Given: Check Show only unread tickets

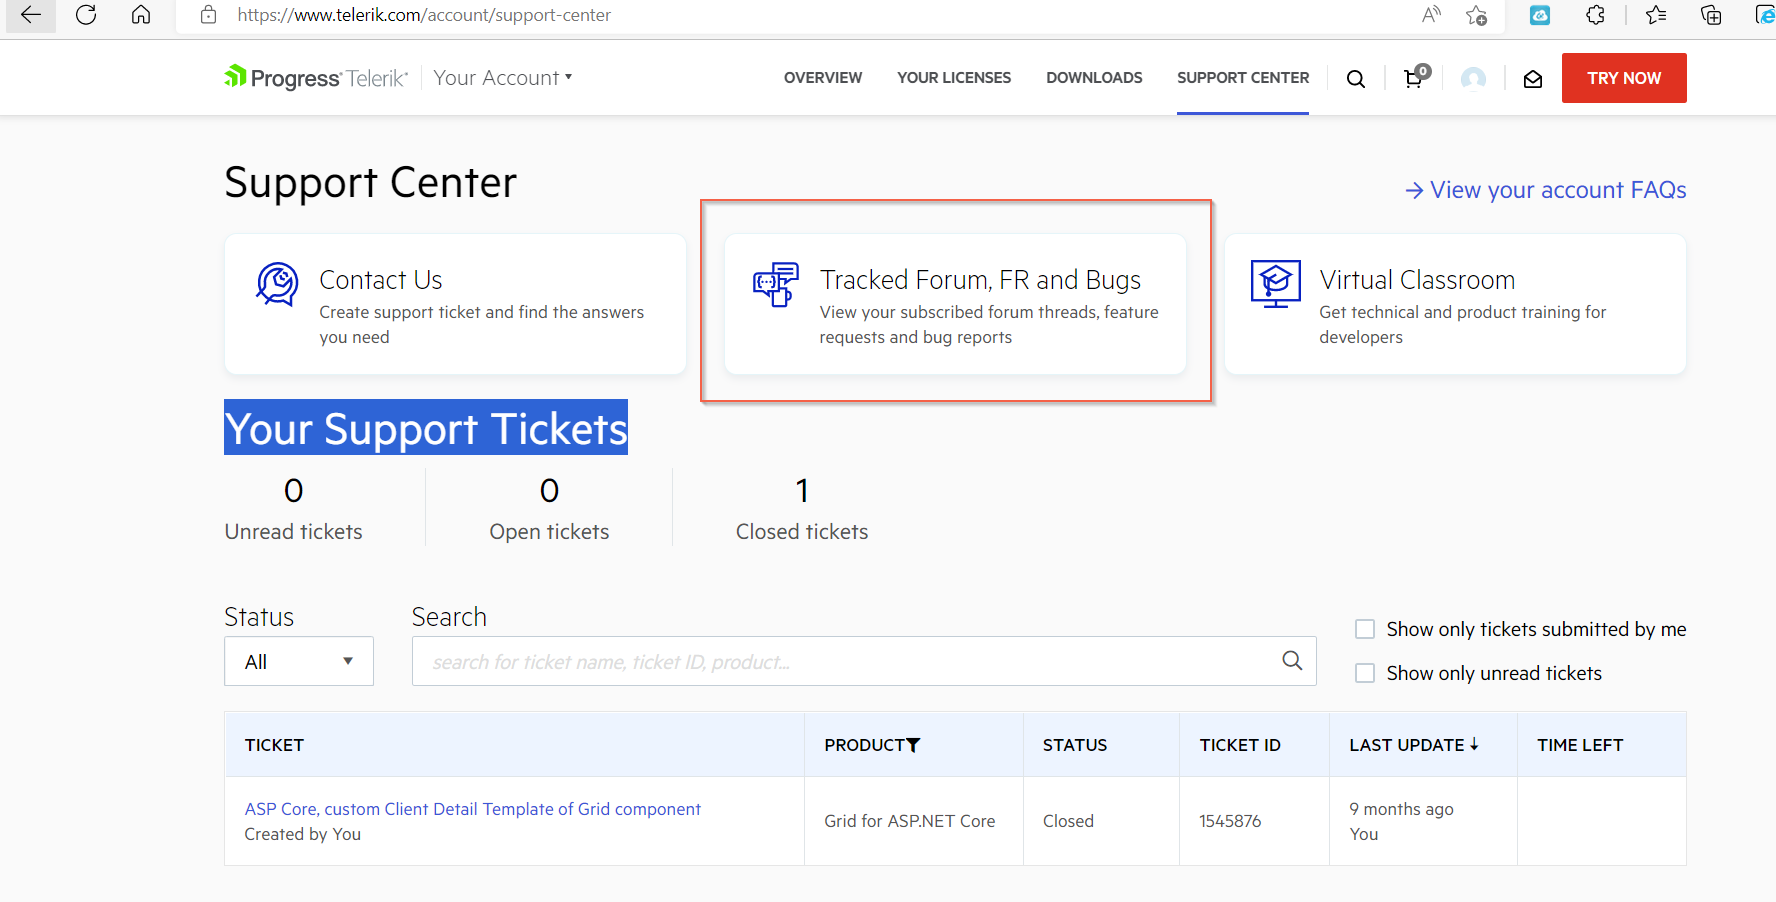Looking at the screenshot, I should (x=1364, y=673).
